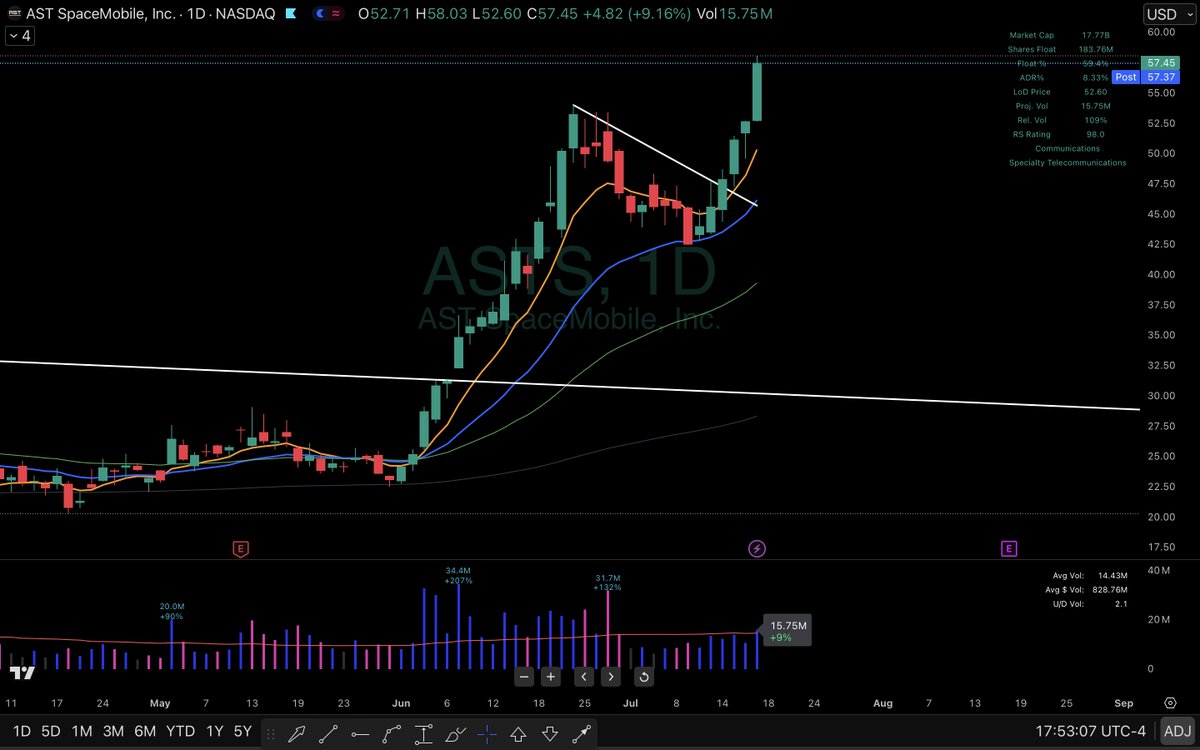Click the 34.4M +207% volume annotation

tap(459, 575)
